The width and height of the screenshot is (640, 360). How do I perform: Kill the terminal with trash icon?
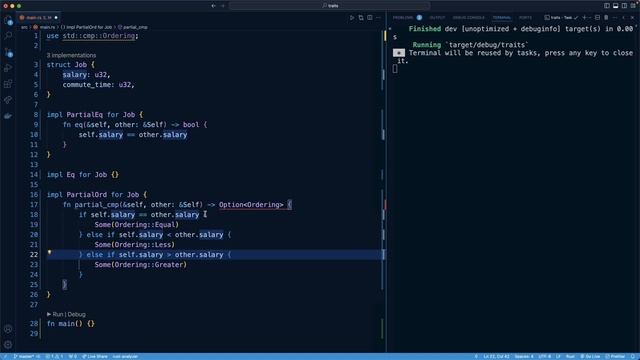(606, 18)
